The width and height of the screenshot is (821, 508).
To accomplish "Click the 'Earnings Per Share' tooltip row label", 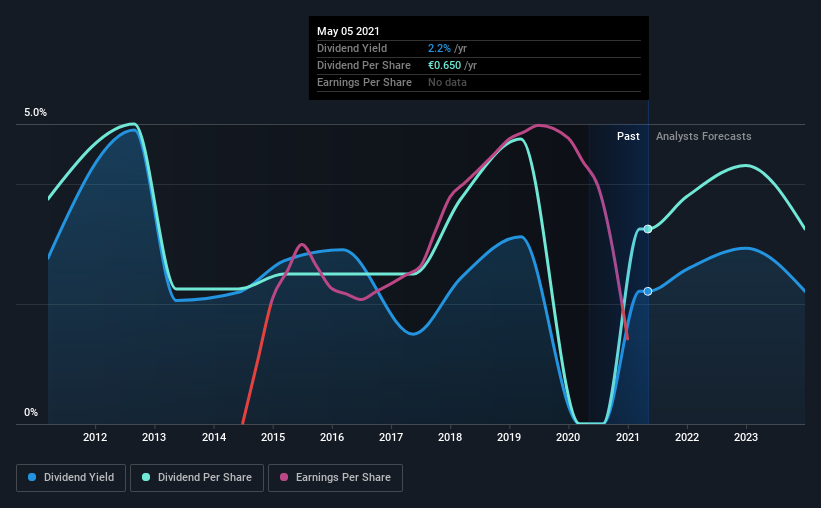I will pos(364,82).
